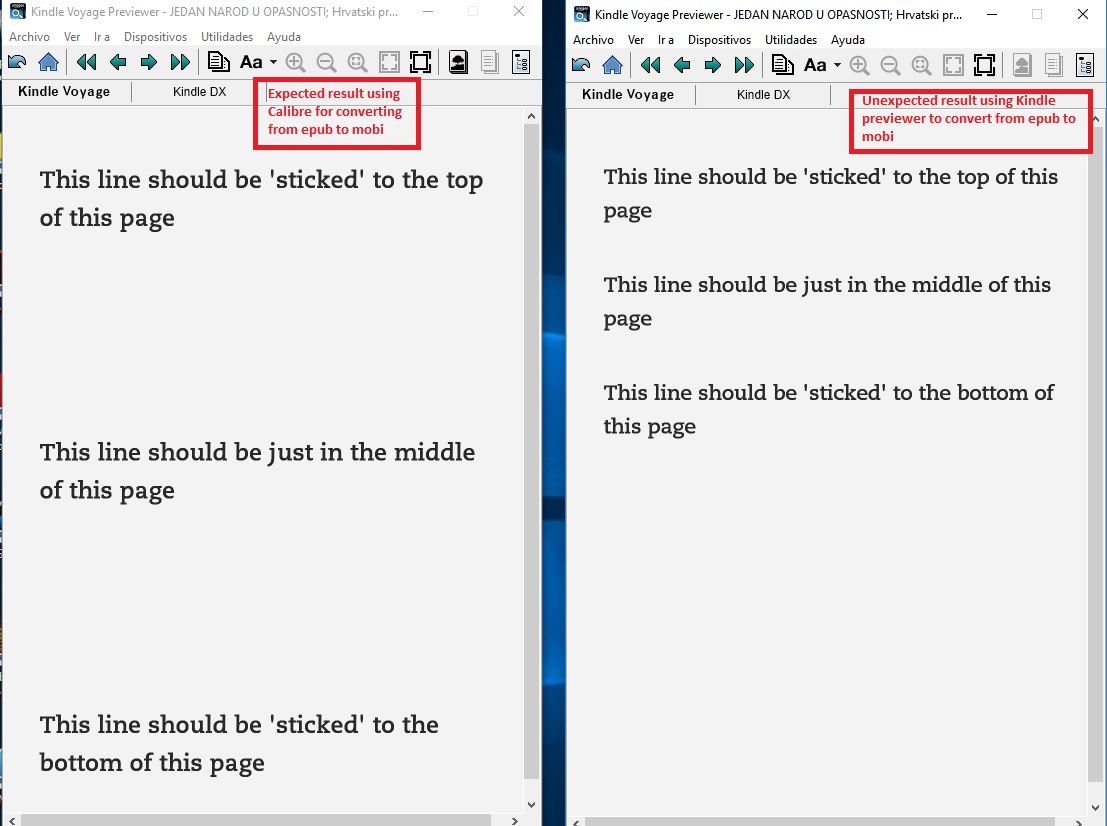Open Aa font settings in left window
The height and width of the screenshot is (826, 1107).
coord(251,62)
